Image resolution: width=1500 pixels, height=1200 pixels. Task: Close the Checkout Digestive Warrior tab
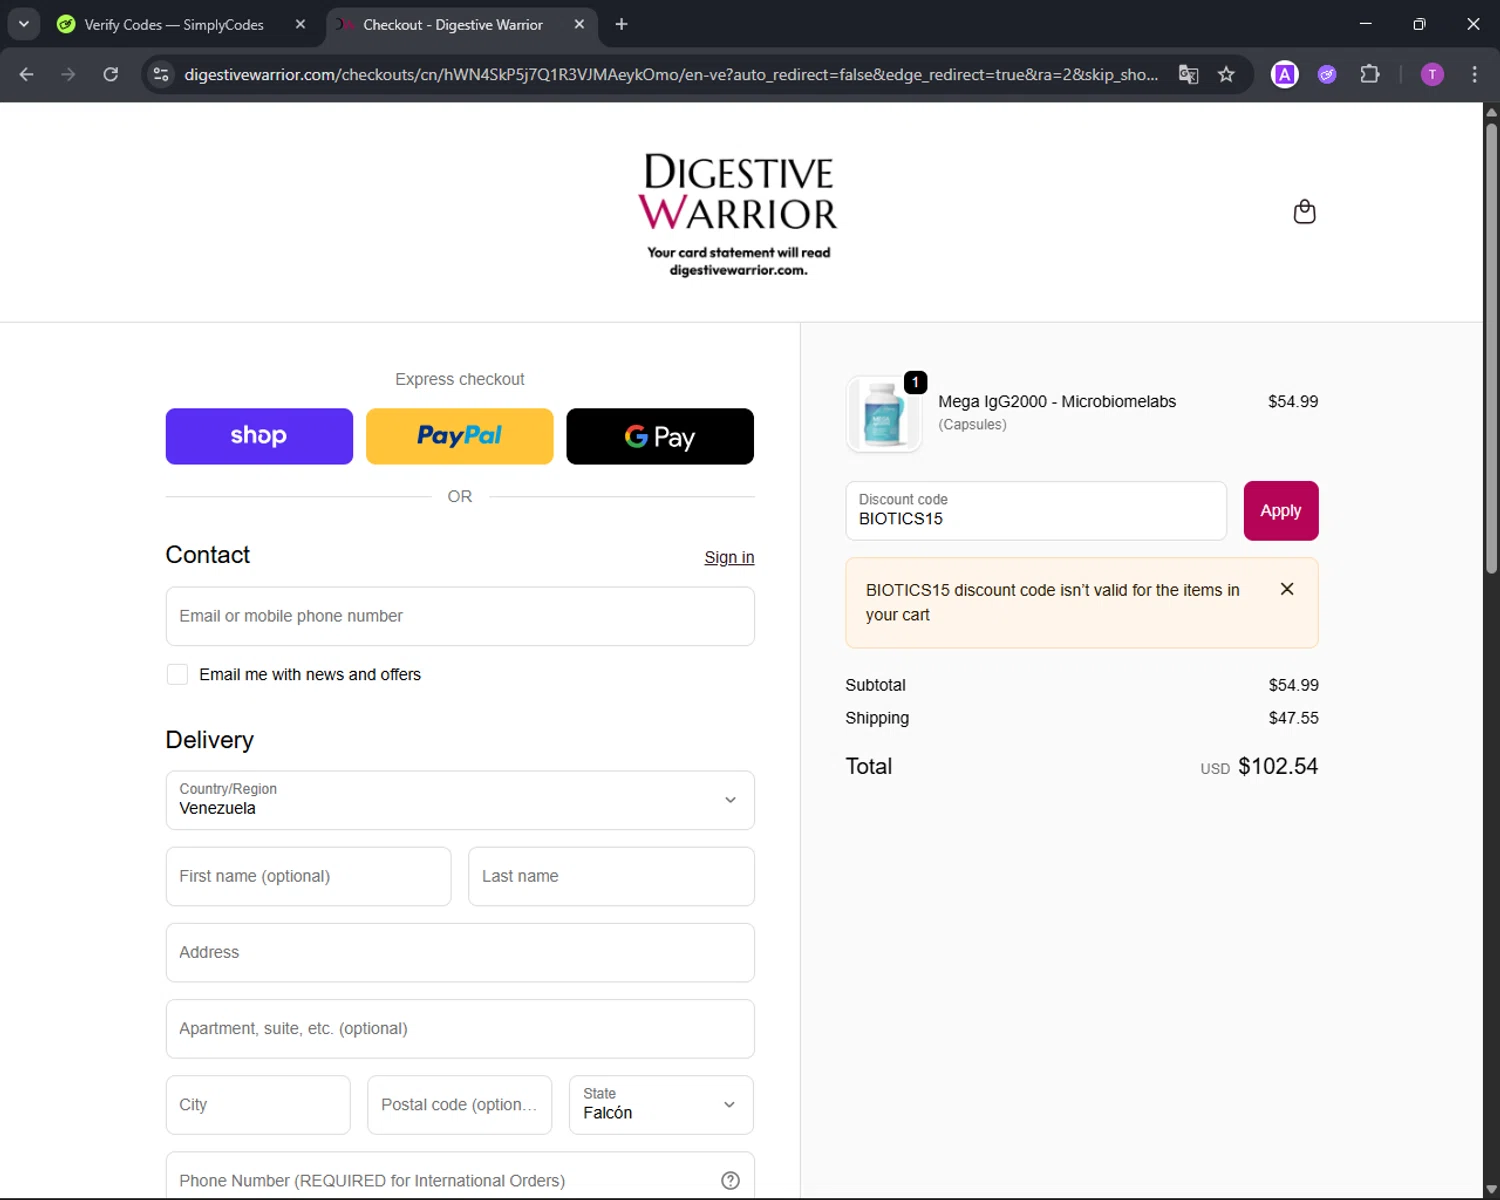coord(579,24)
